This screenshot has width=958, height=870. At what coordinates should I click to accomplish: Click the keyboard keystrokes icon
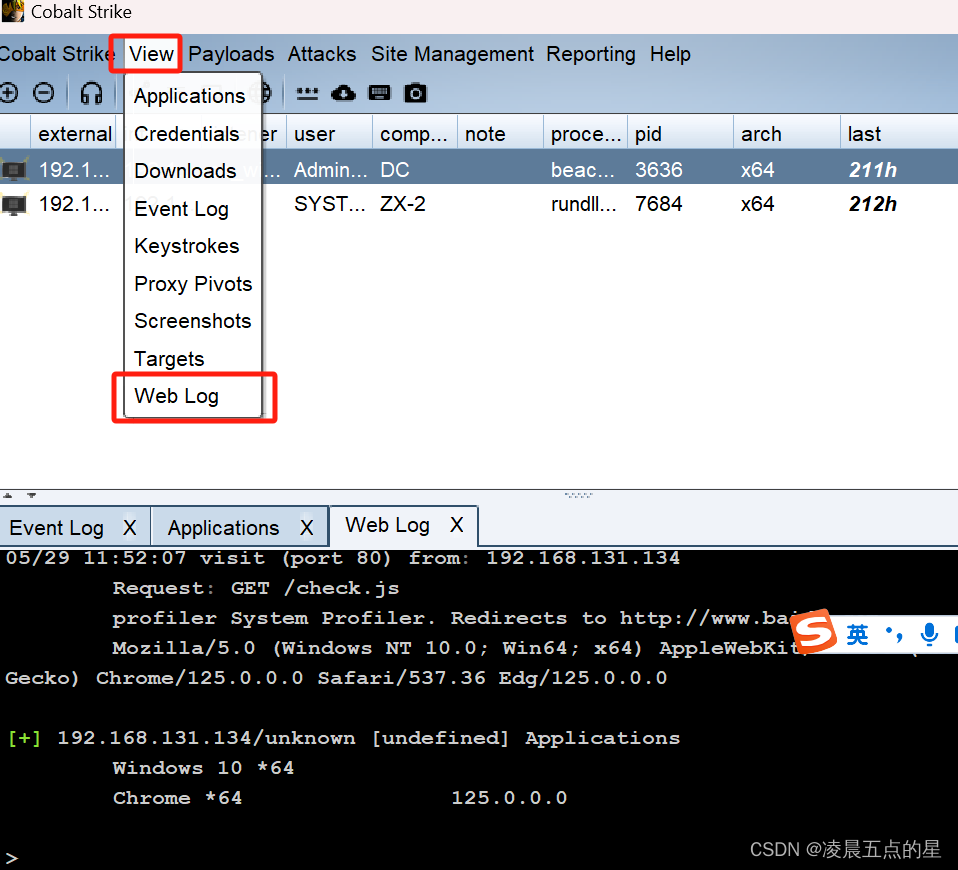tap(379, 93)
